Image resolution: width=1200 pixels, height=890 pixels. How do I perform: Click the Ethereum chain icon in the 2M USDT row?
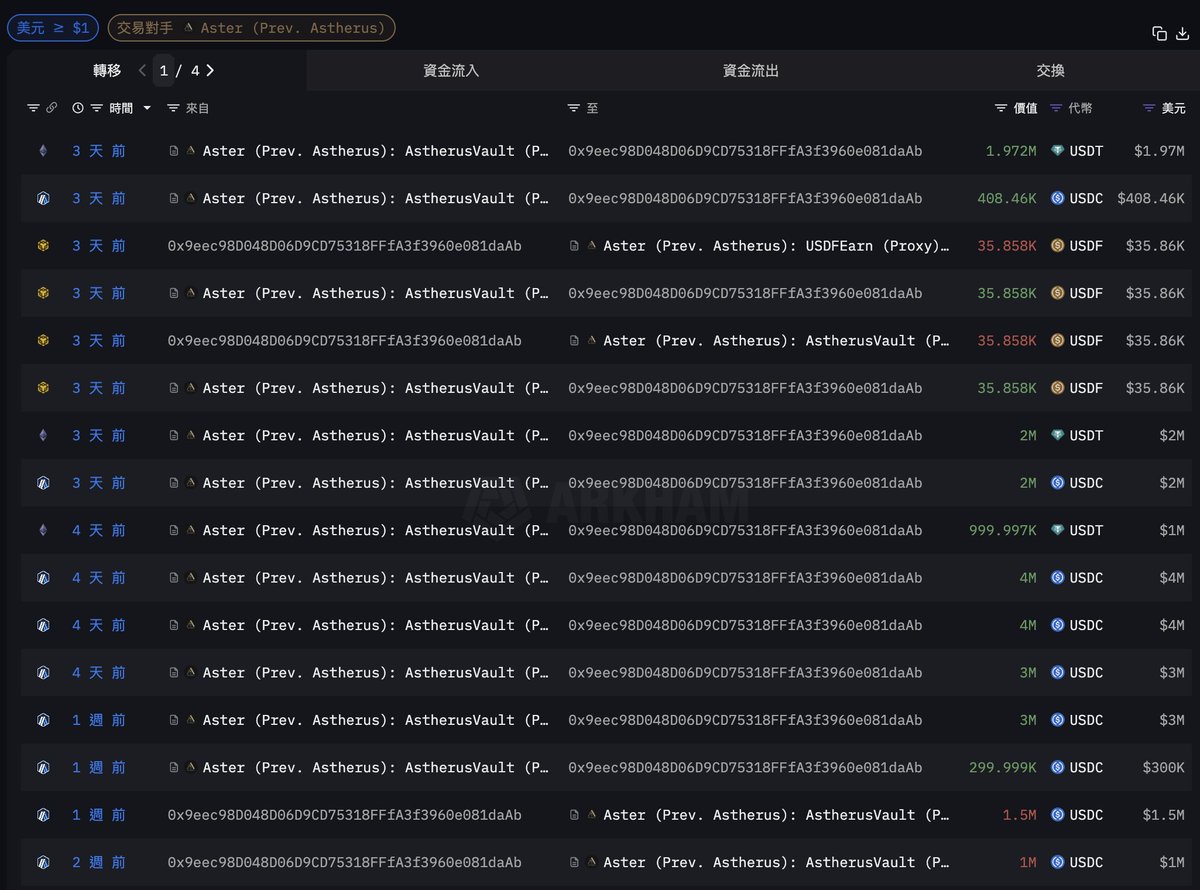(43, 436)
